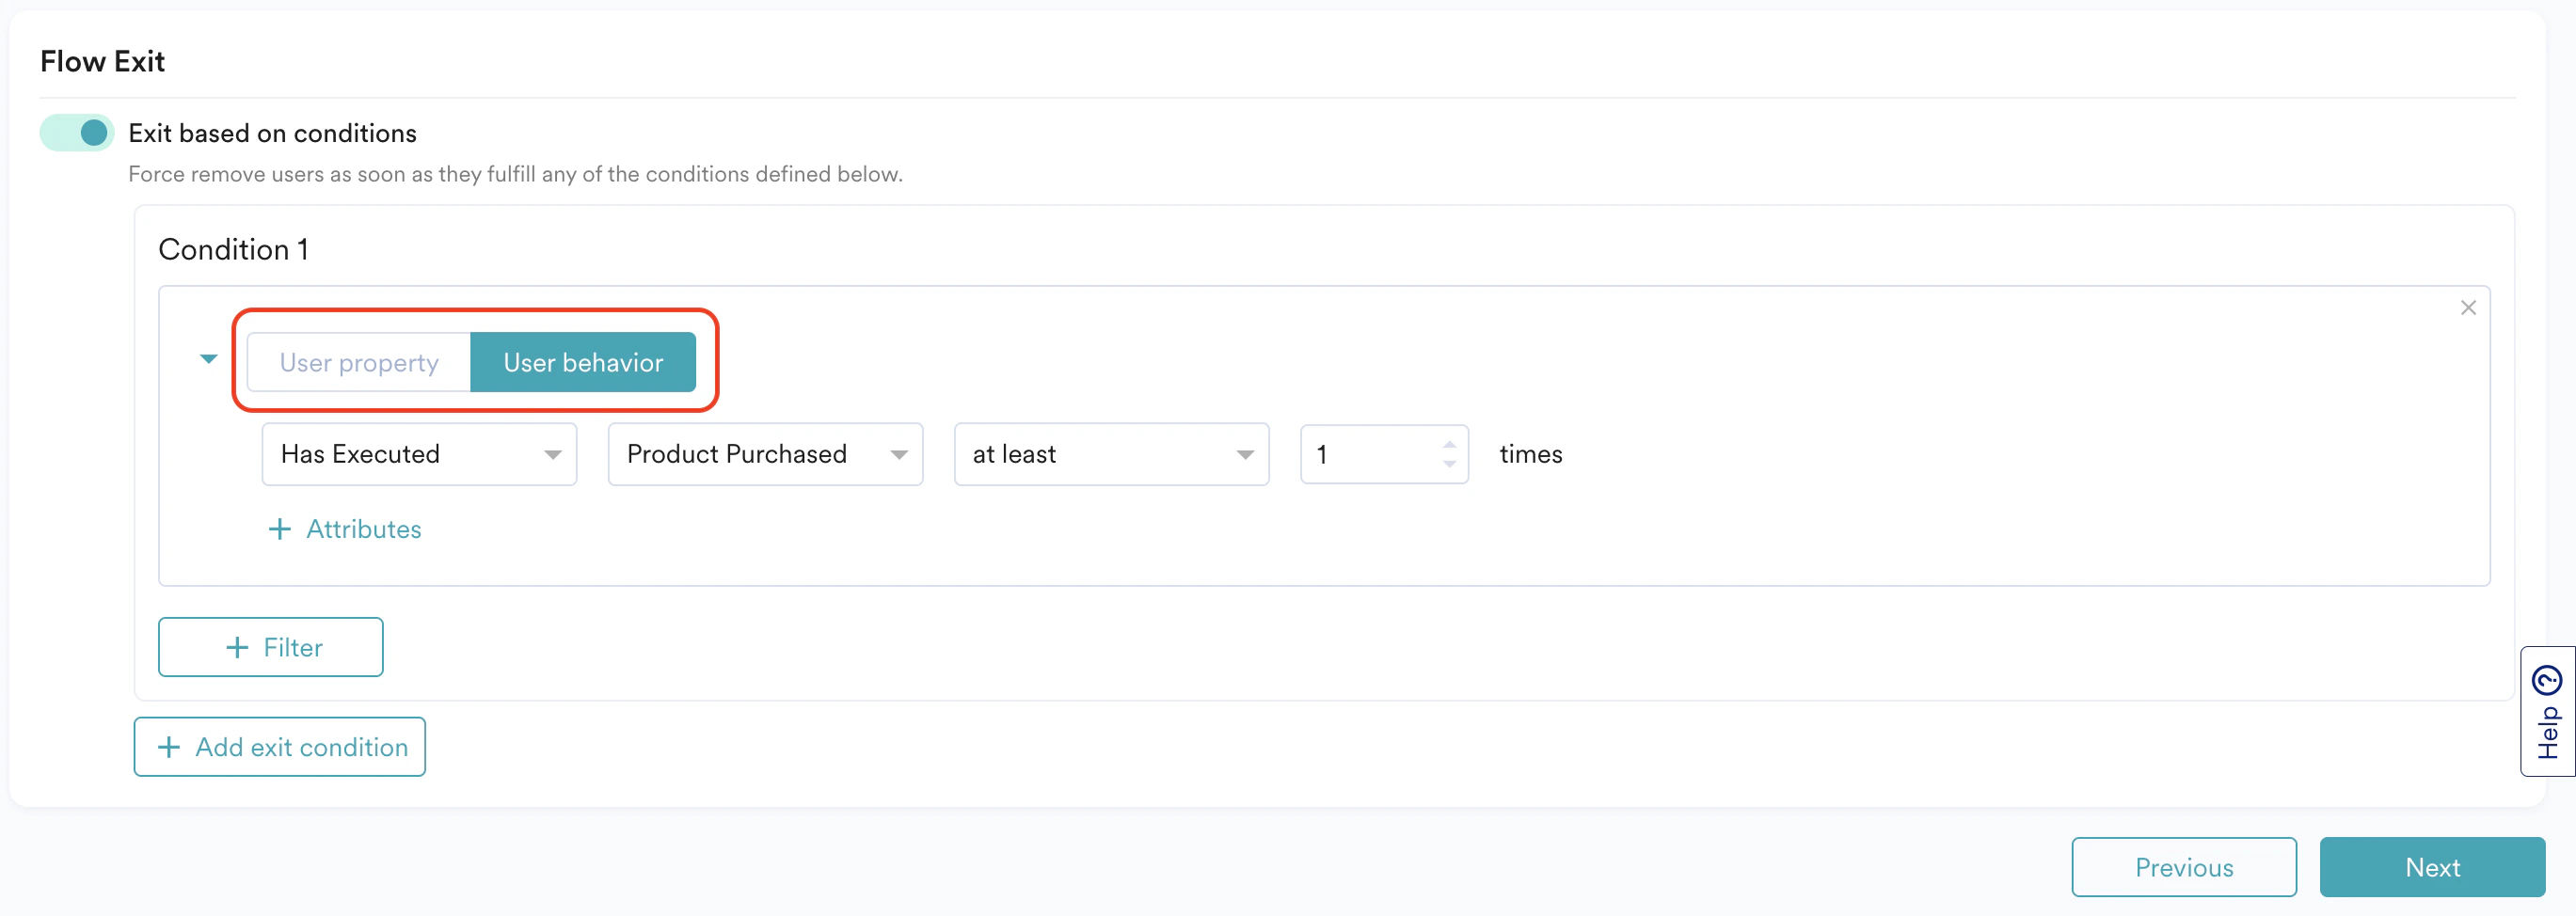Click the Next button

(2432, 867)
